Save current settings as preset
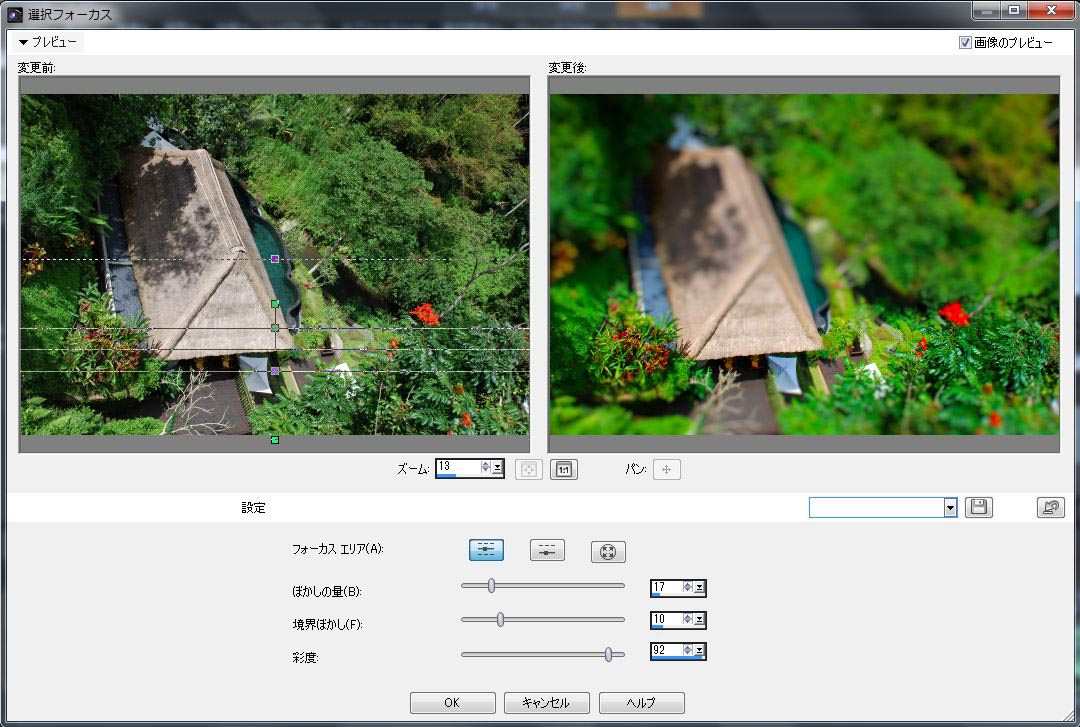The height and width of the screenshot is (727, 1080). point(978,508)
